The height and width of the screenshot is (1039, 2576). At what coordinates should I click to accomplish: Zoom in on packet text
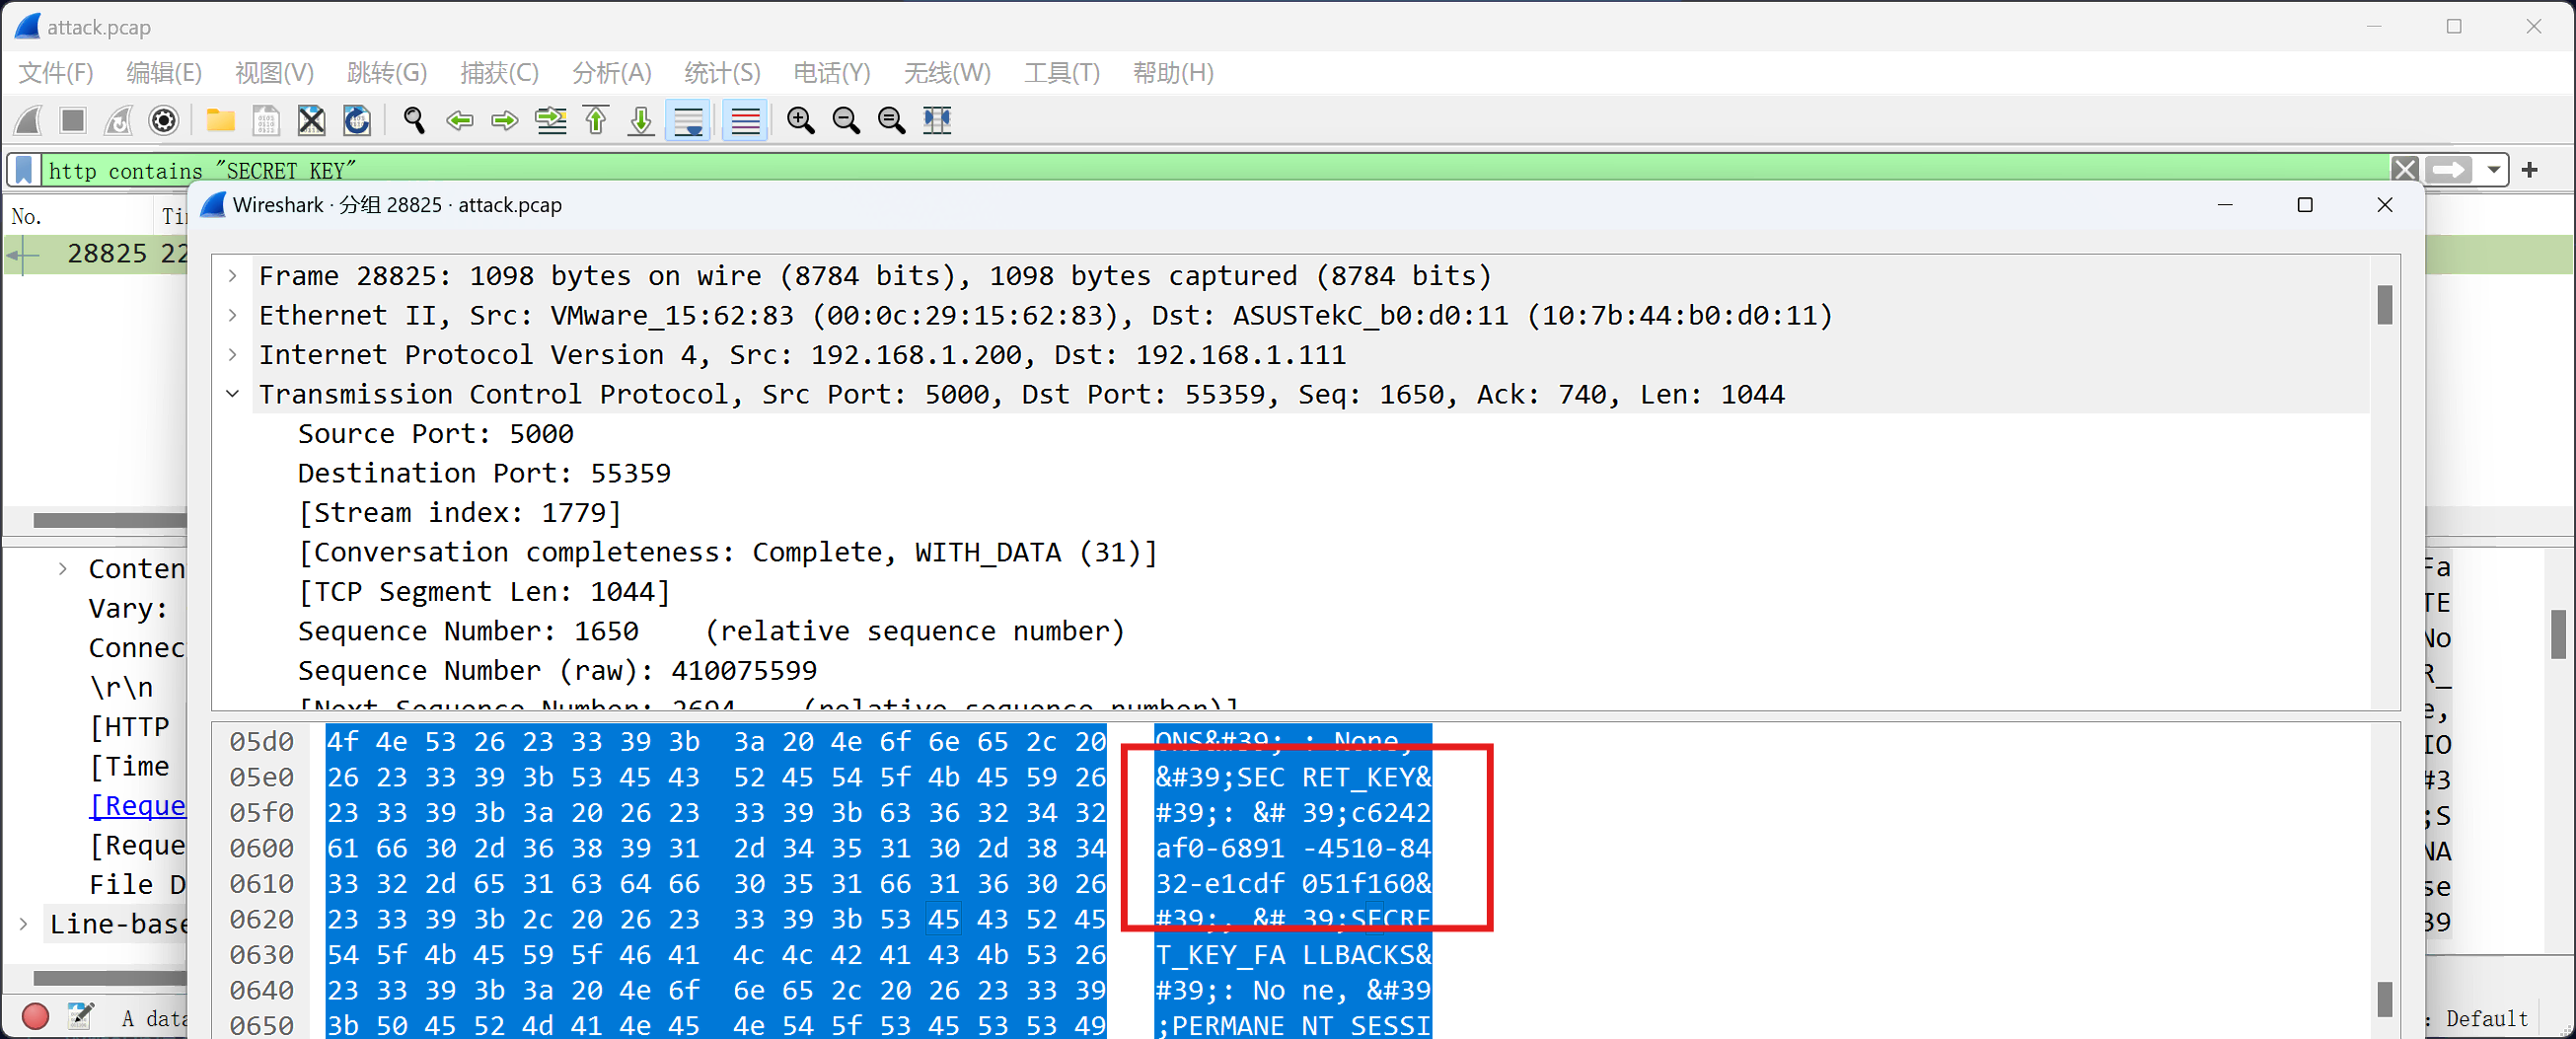tap(800, 121)
